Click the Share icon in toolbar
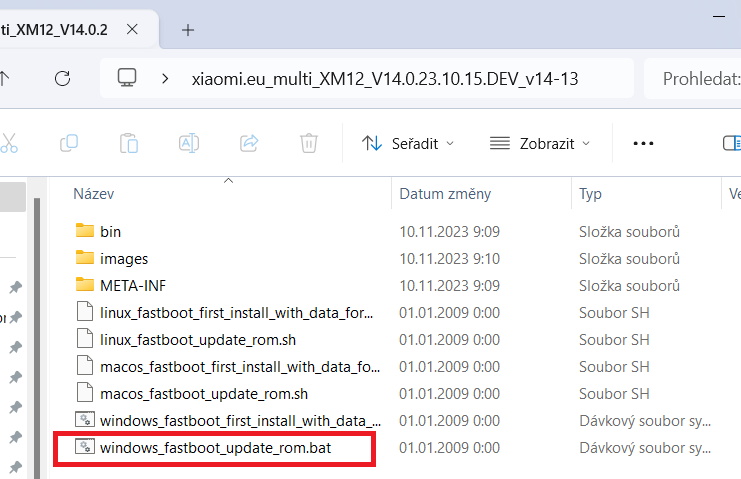Viewport: 741px width, 479px height. point(250,143)
